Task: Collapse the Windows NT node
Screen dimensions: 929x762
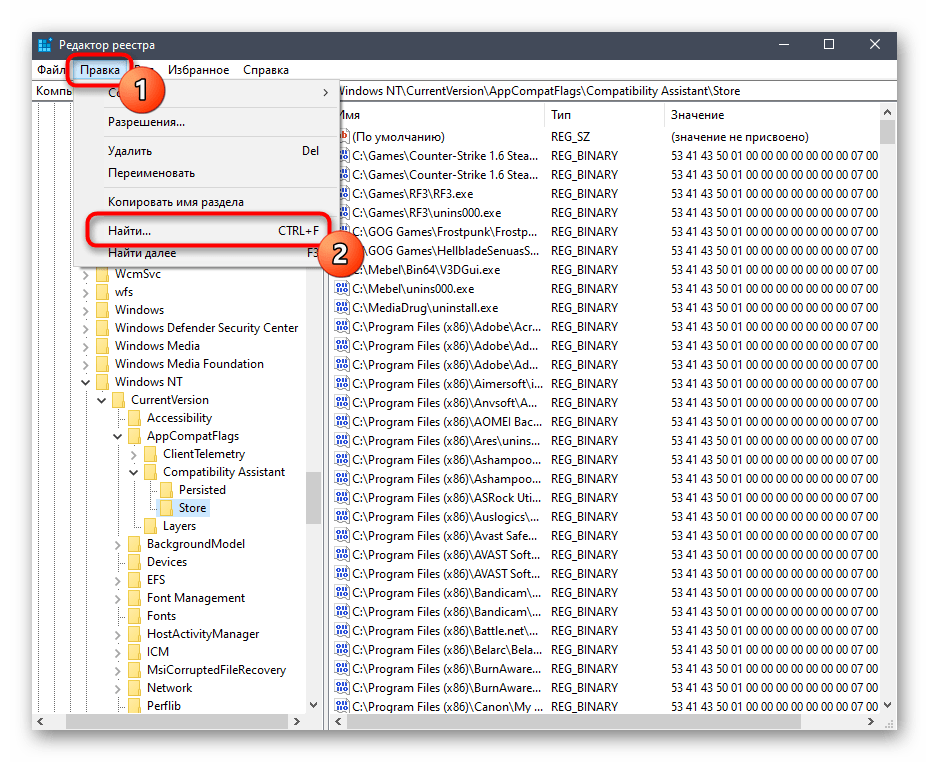Action: click(x=86, y=383)
